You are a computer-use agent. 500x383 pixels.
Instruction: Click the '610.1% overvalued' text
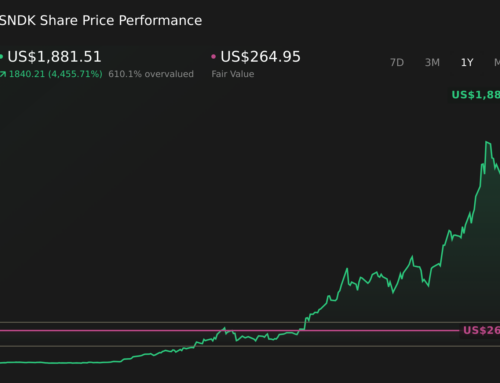pos(151,74)
